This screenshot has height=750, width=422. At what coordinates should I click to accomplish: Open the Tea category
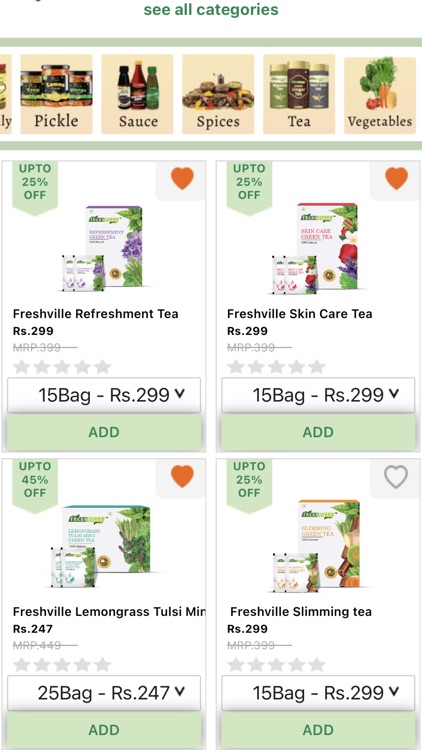299,94
